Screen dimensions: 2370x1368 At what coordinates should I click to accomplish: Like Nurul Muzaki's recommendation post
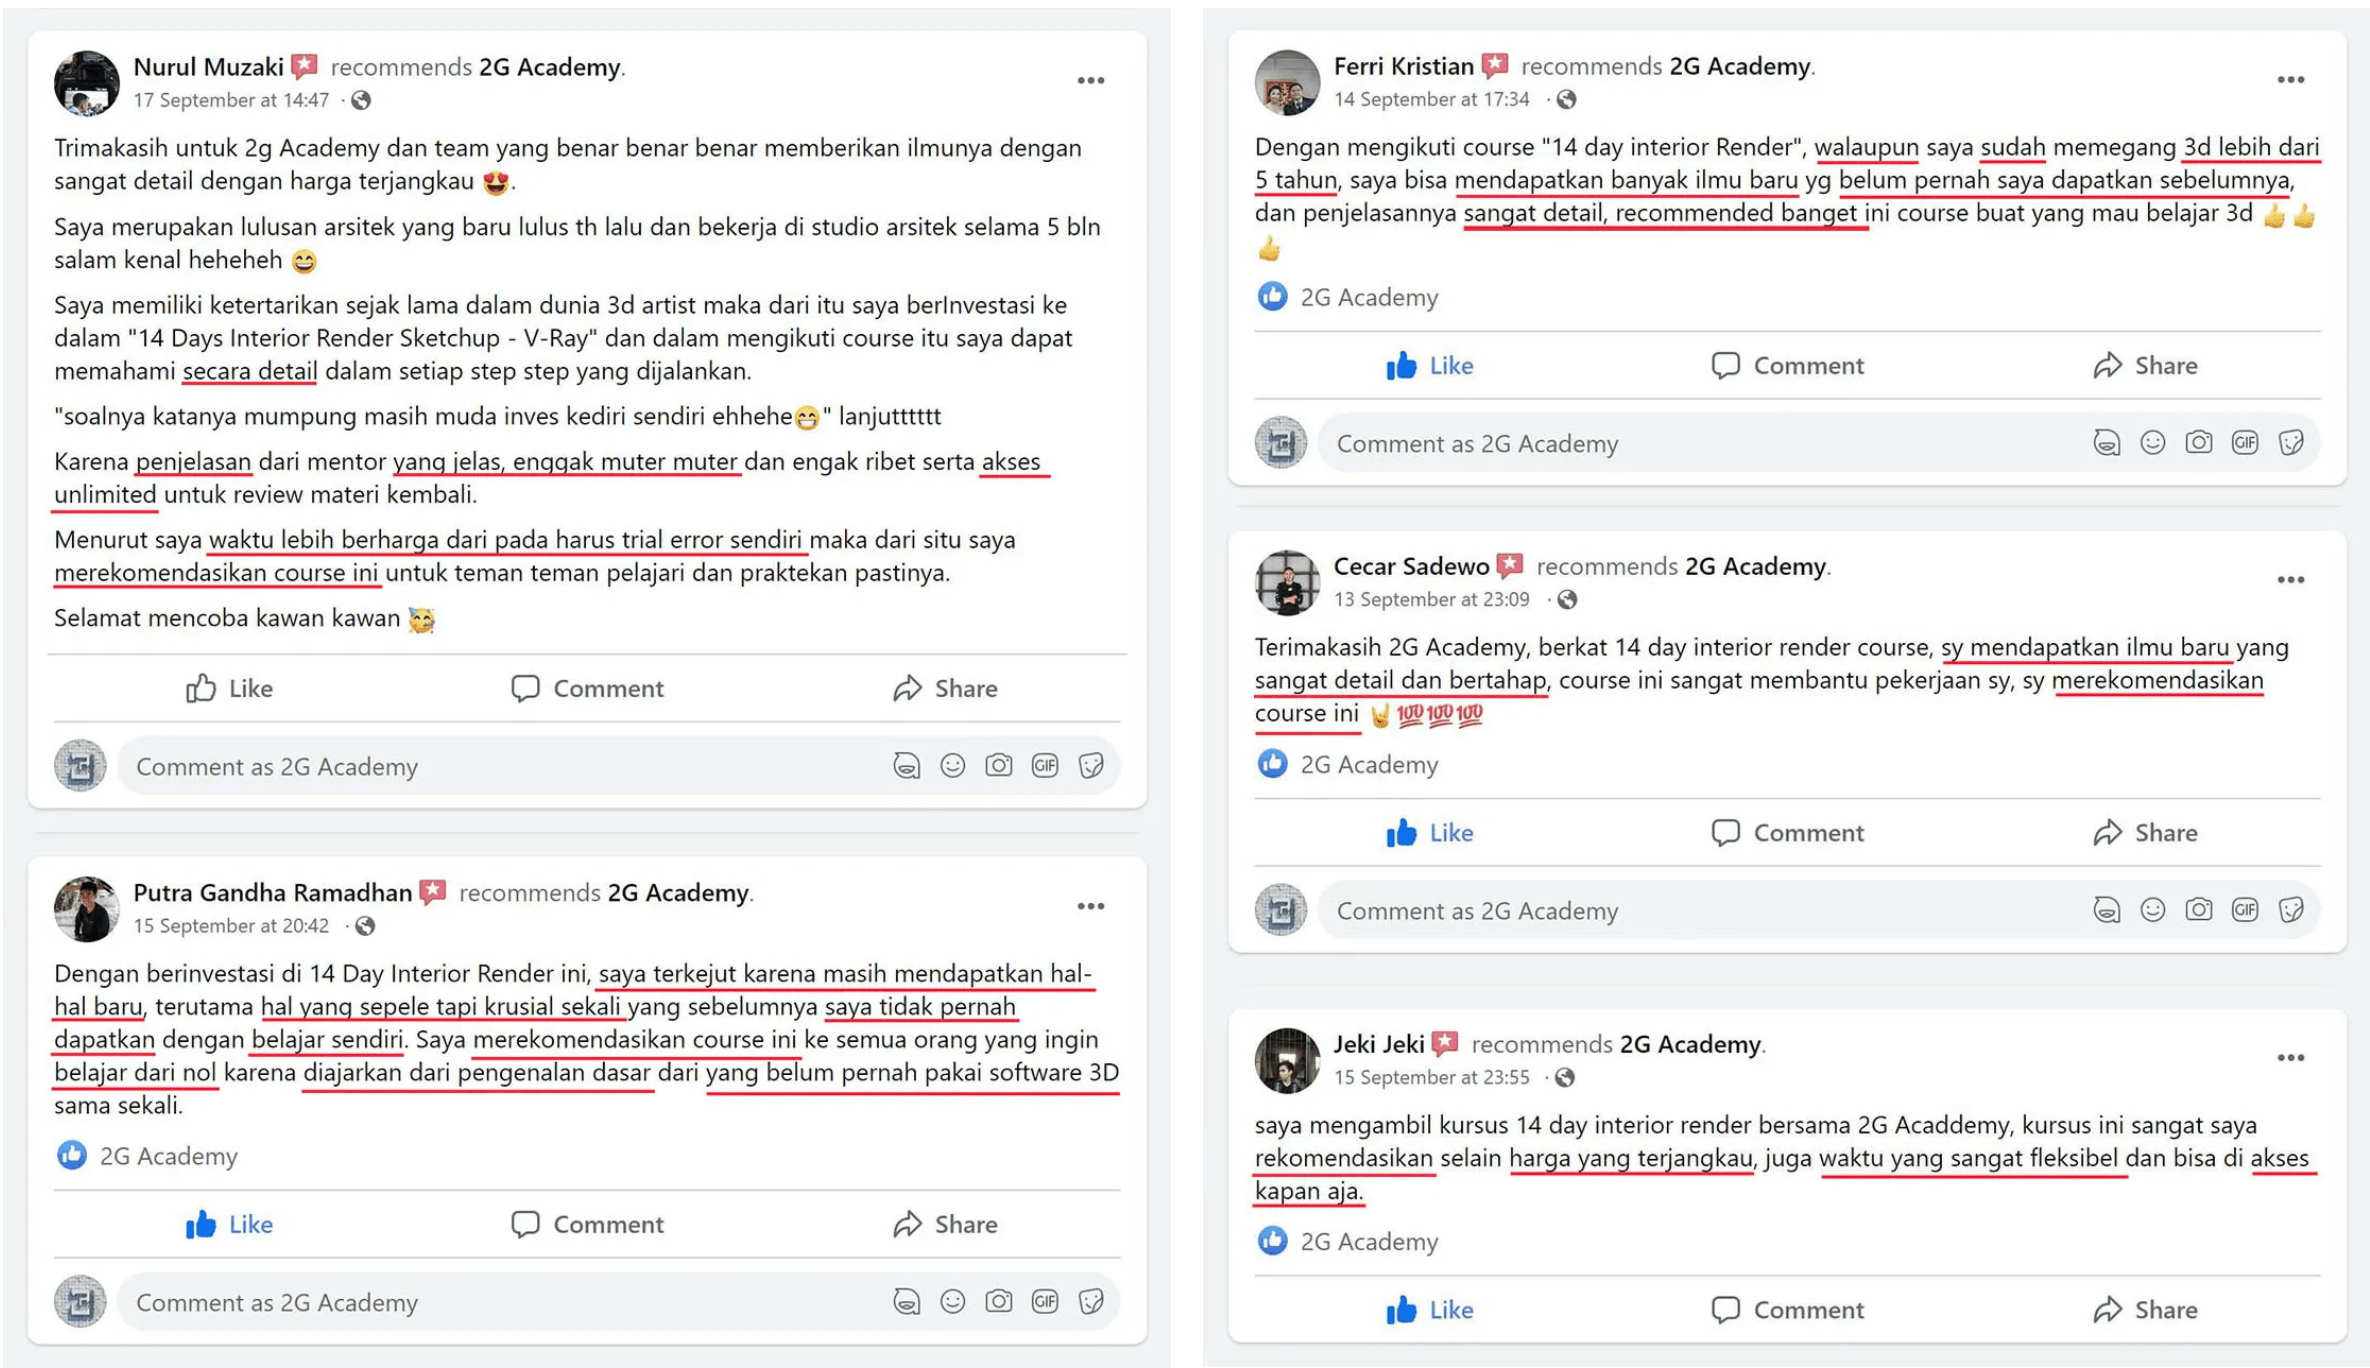click(x=229, y=688)
